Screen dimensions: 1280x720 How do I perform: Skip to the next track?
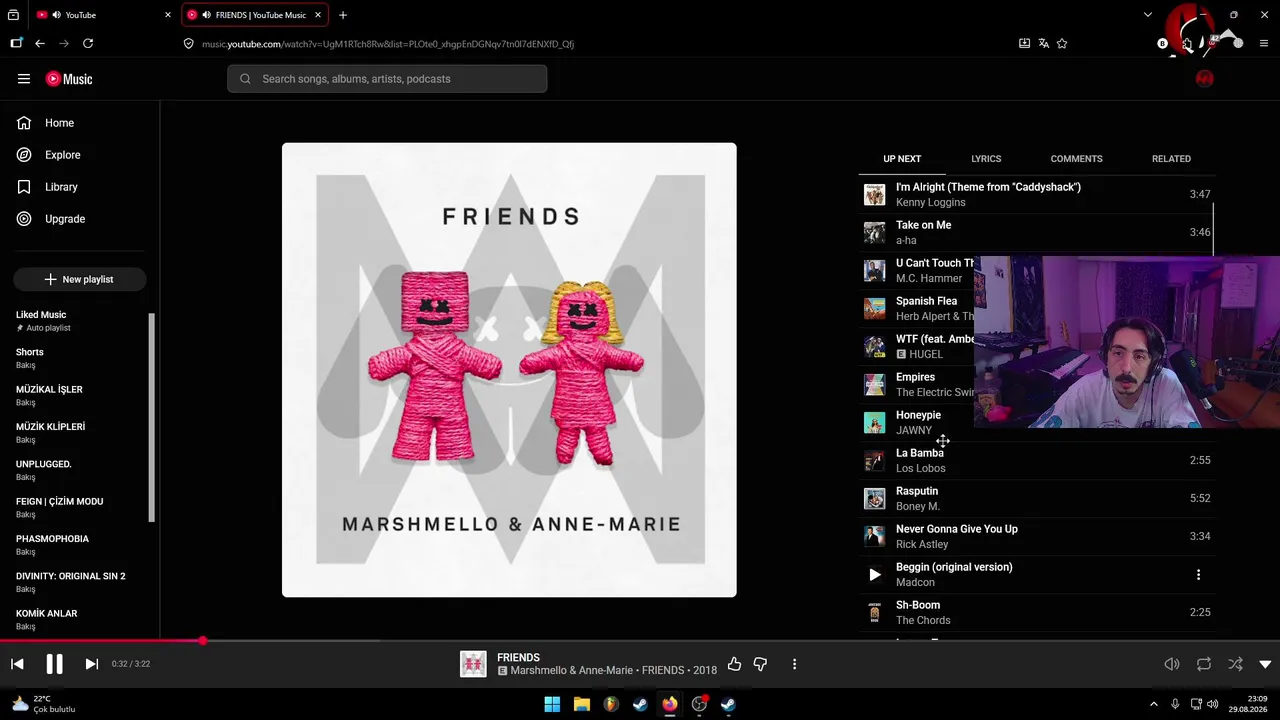[x=91, y=664]
